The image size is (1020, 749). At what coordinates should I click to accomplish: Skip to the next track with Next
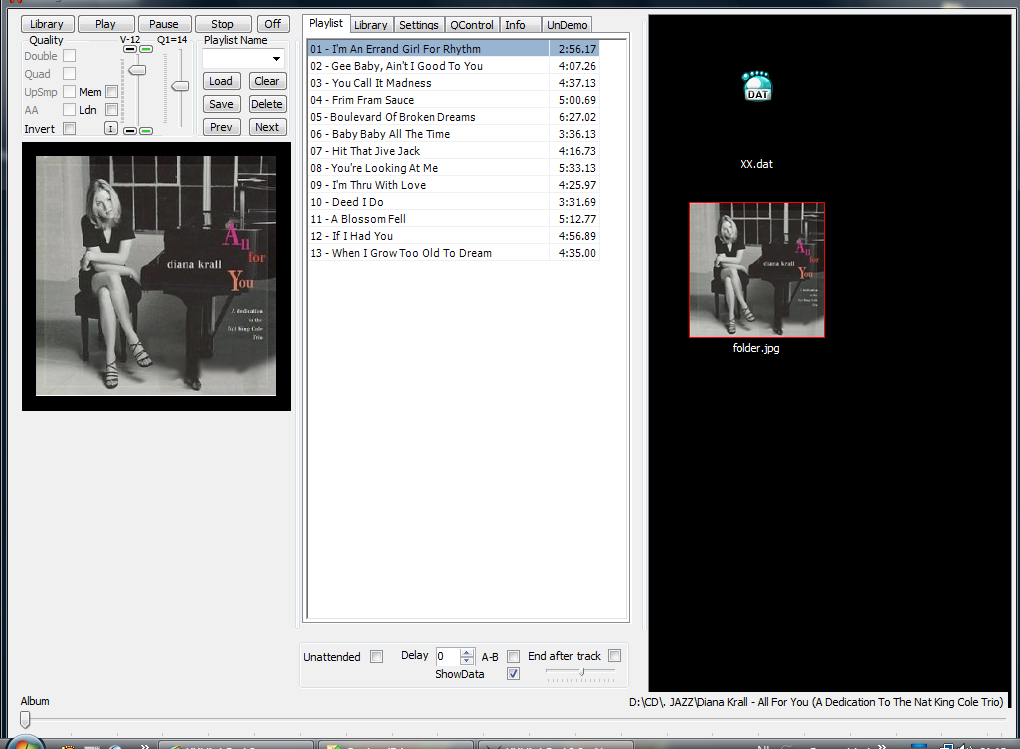pyautogui.click(x=267, y=127)
